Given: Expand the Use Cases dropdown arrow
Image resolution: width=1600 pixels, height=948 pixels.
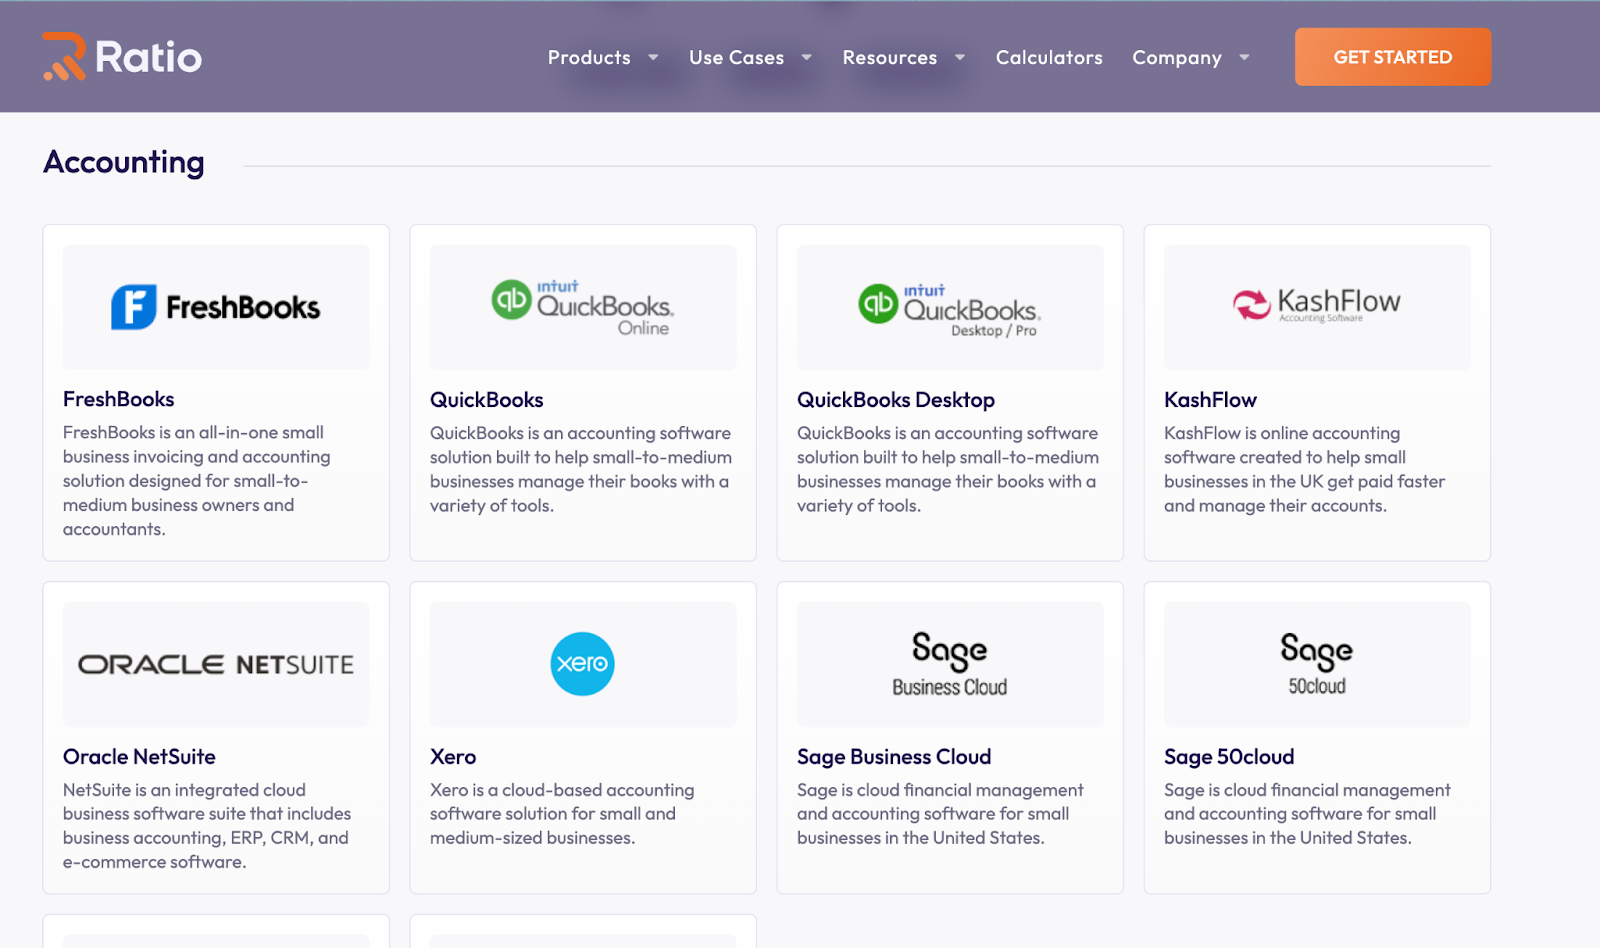Looking at the screenshot, I should 806,57.
